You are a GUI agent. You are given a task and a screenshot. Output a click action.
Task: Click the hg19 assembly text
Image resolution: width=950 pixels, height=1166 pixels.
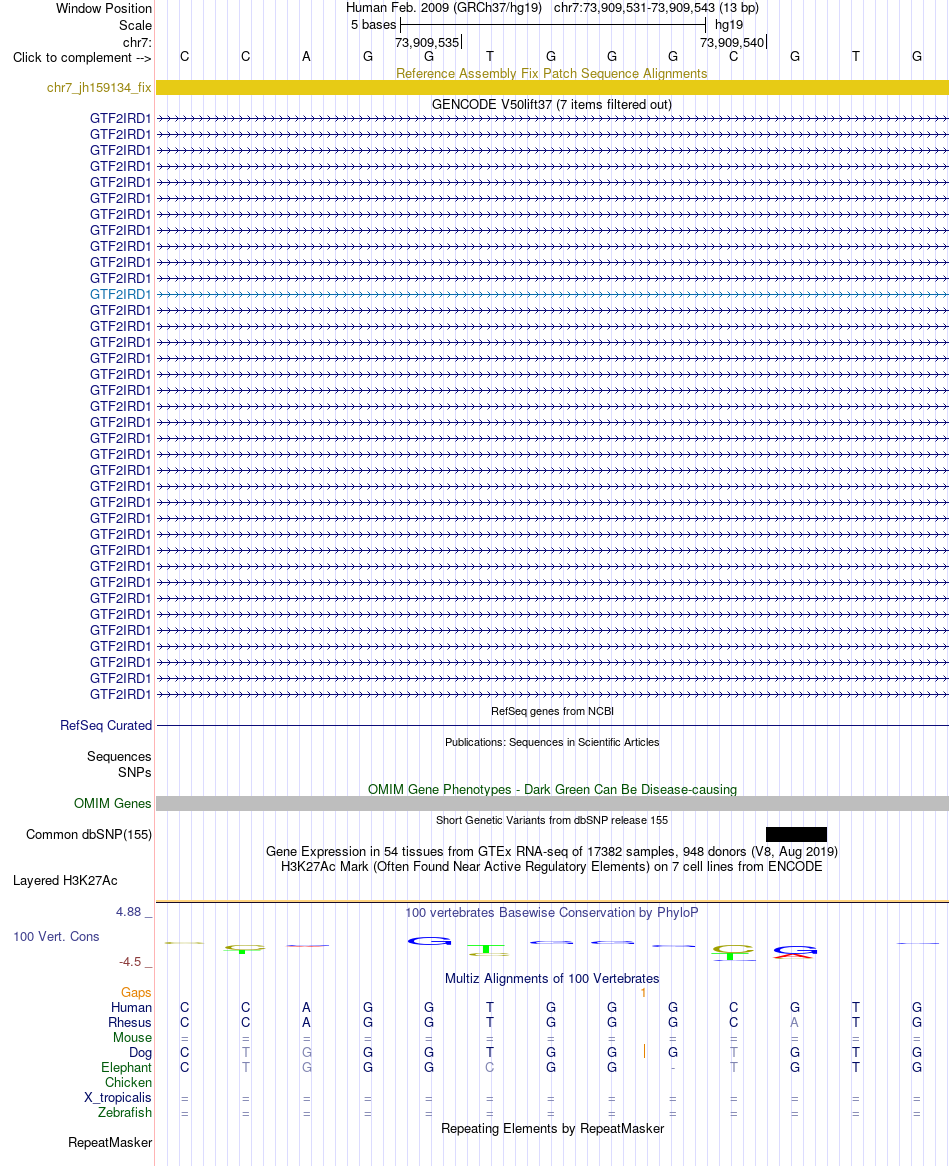coord(729,25)
